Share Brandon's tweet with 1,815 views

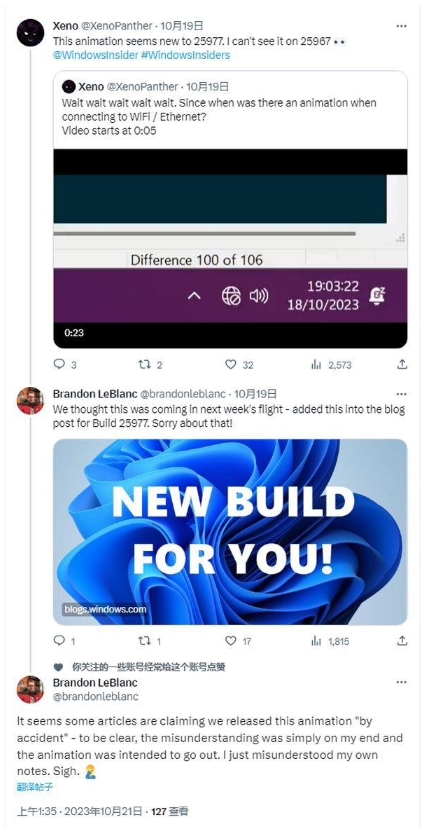402,641
